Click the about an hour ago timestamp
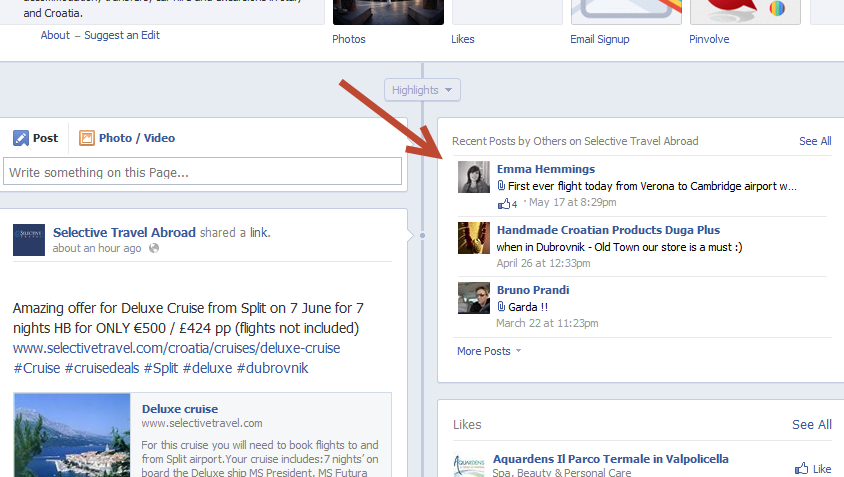844x477 pixels. point(97,248)
